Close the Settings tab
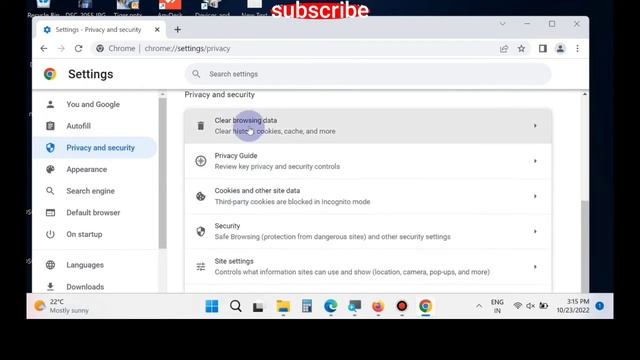The height and width of the screenshot is (360, 640). tap(157, 29)
